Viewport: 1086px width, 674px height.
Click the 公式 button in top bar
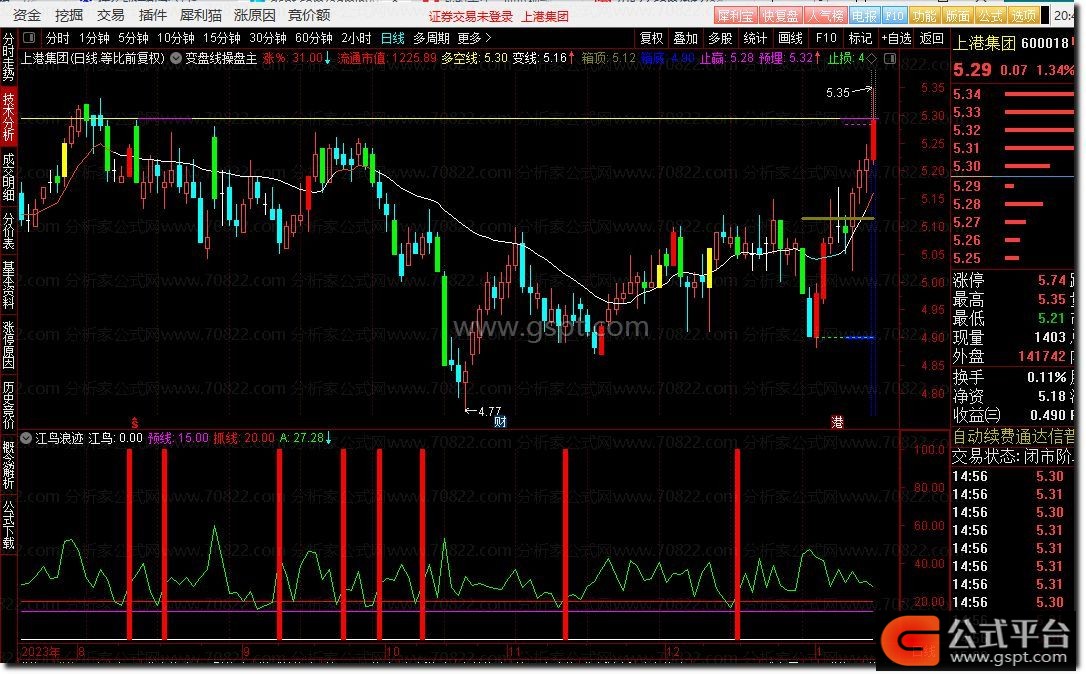coord(990,15)
